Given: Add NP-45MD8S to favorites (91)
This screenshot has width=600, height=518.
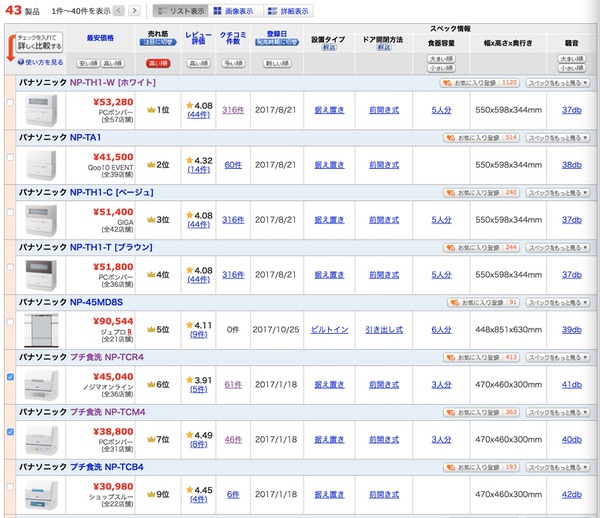Looking at the screenshot, I should [x=483, y=302].
